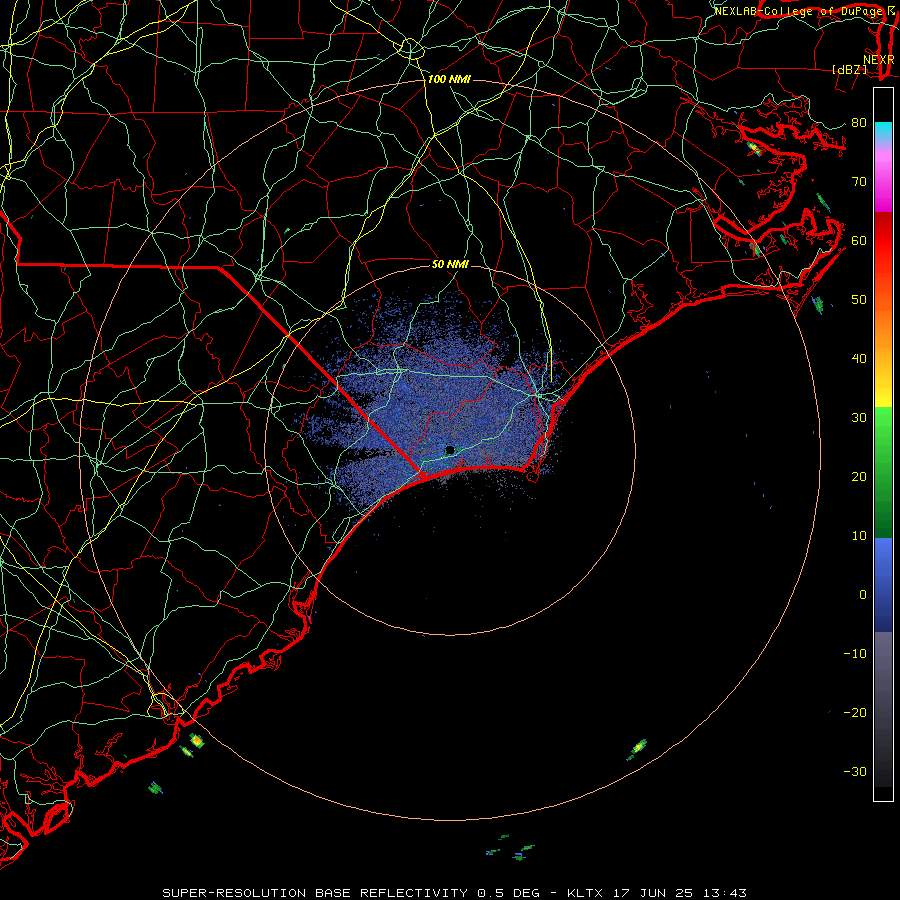
Task: Click the positive 20 value on the dBZ scale
Action: 859,476
